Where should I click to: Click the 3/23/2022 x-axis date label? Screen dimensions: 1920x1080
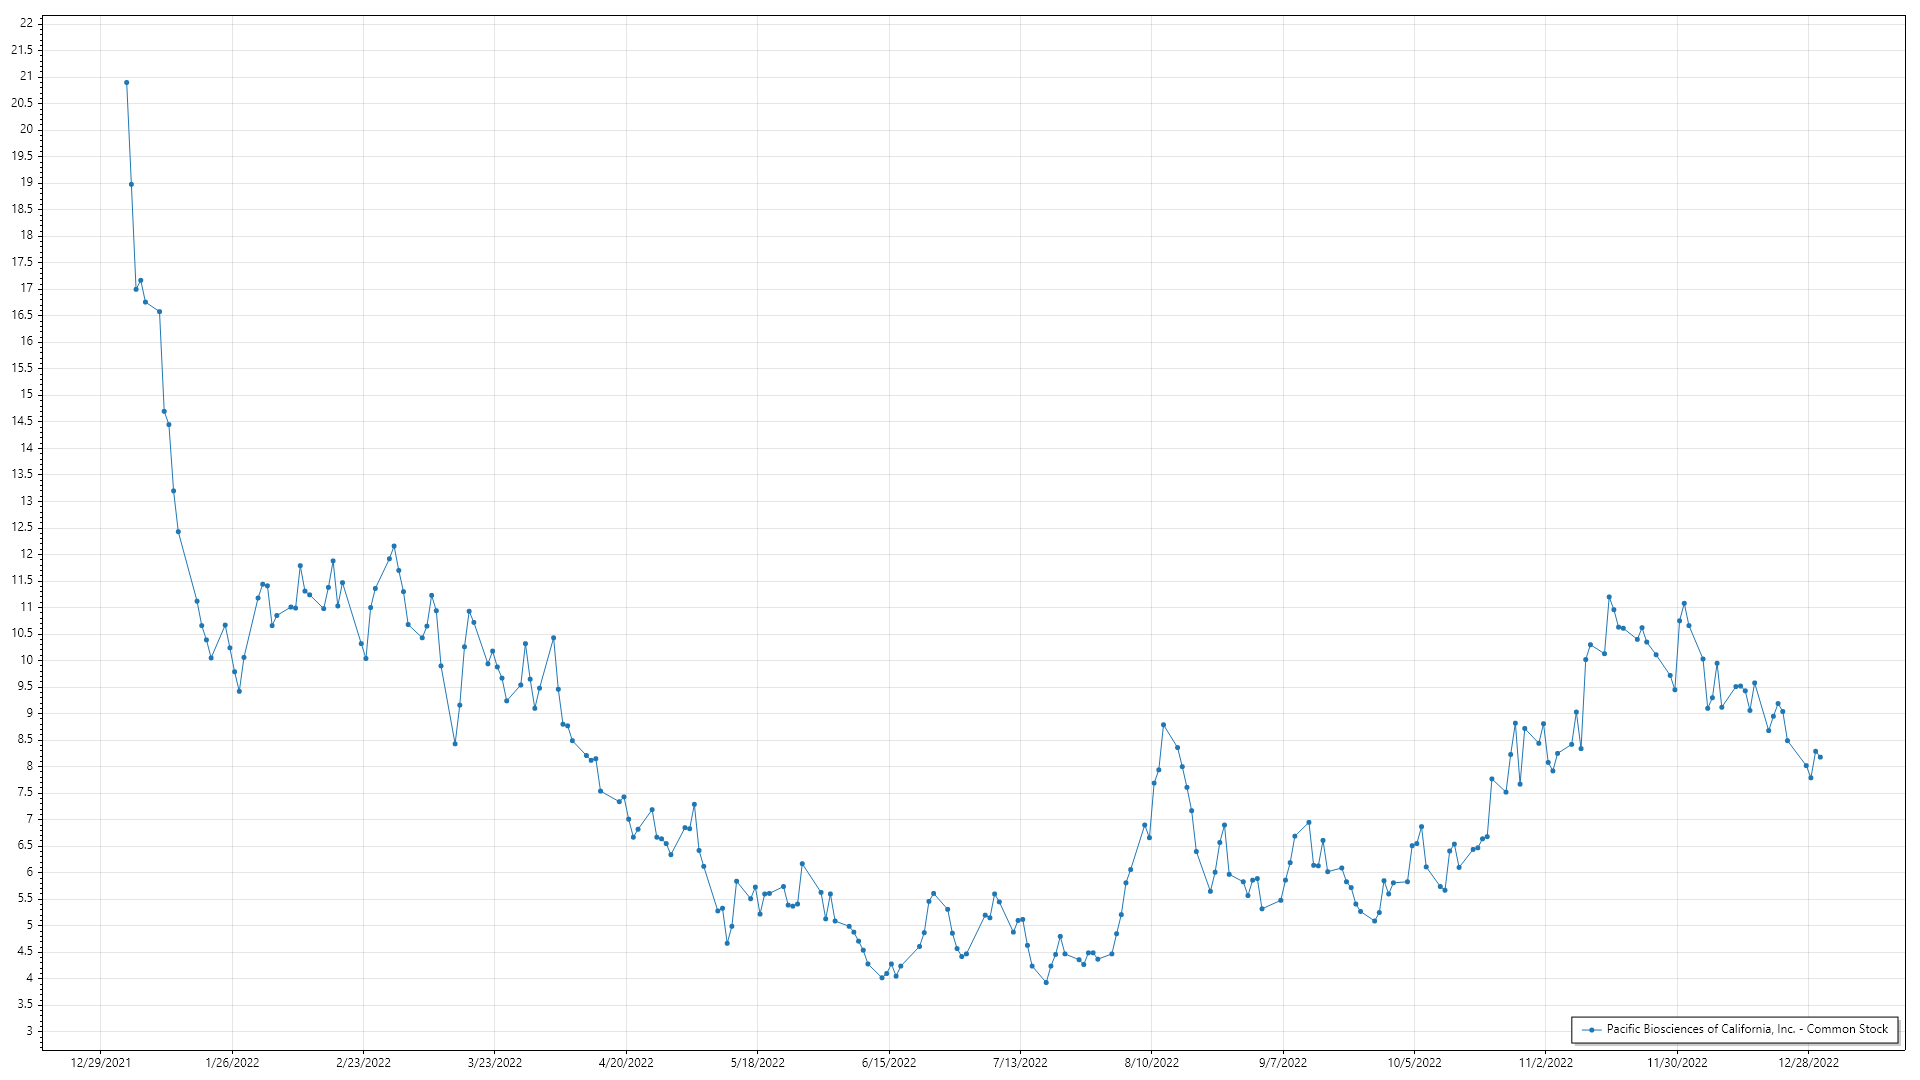tap(495, 1062)
